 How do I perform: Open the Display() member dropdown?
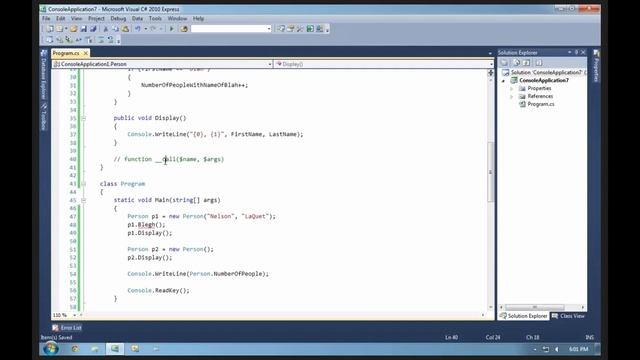tap(491, 64)
